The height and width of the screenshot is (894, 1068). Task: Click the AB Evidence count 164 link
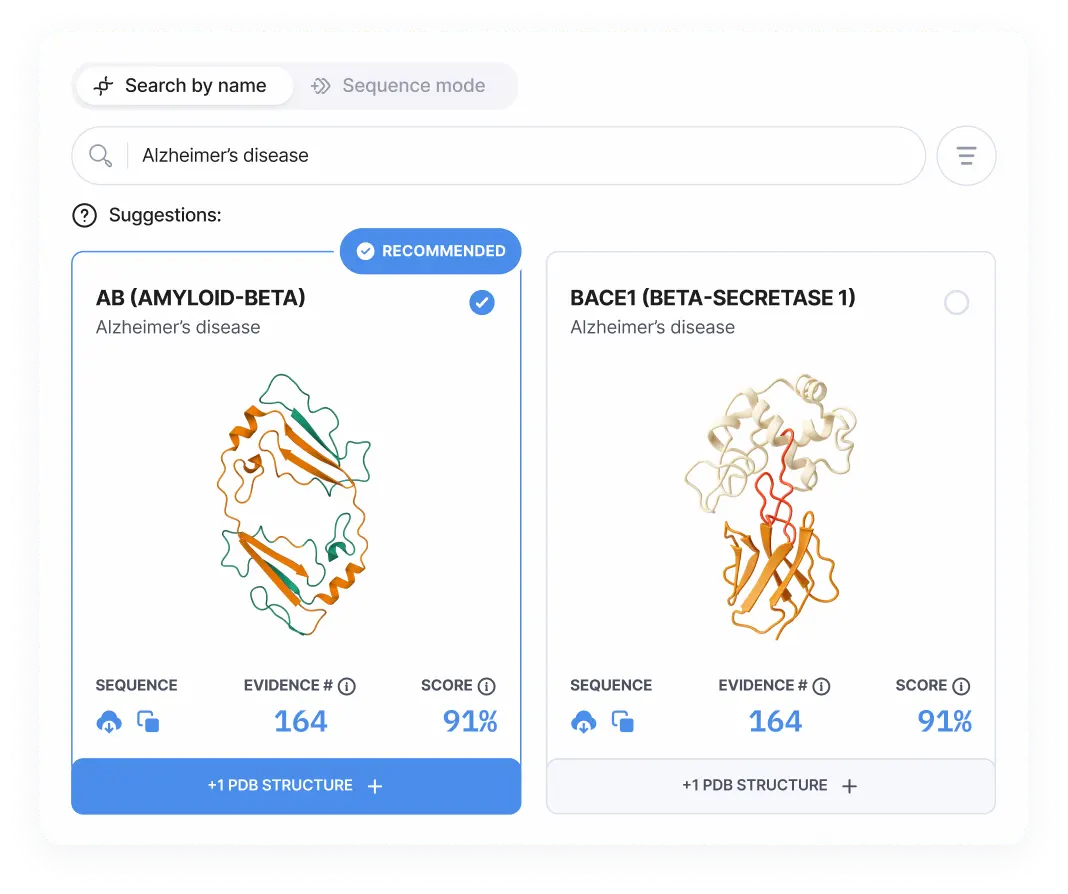pos(300,720)
